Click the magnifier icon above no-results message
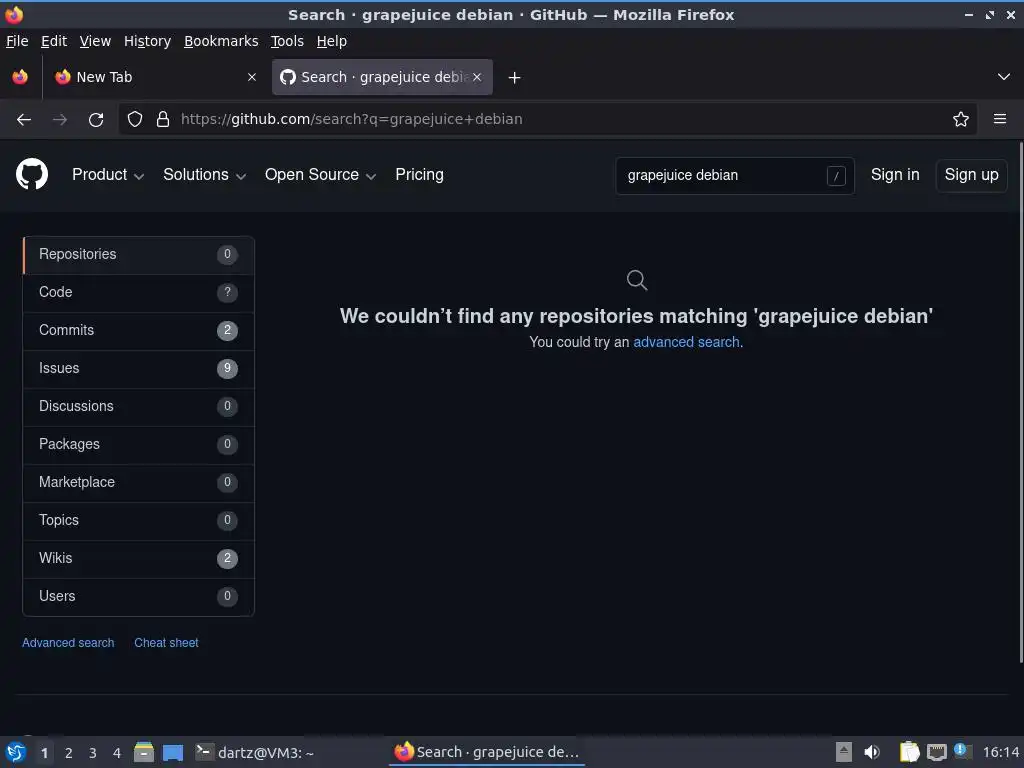This screenshot has width=1024, height=768. coord(637,280)
